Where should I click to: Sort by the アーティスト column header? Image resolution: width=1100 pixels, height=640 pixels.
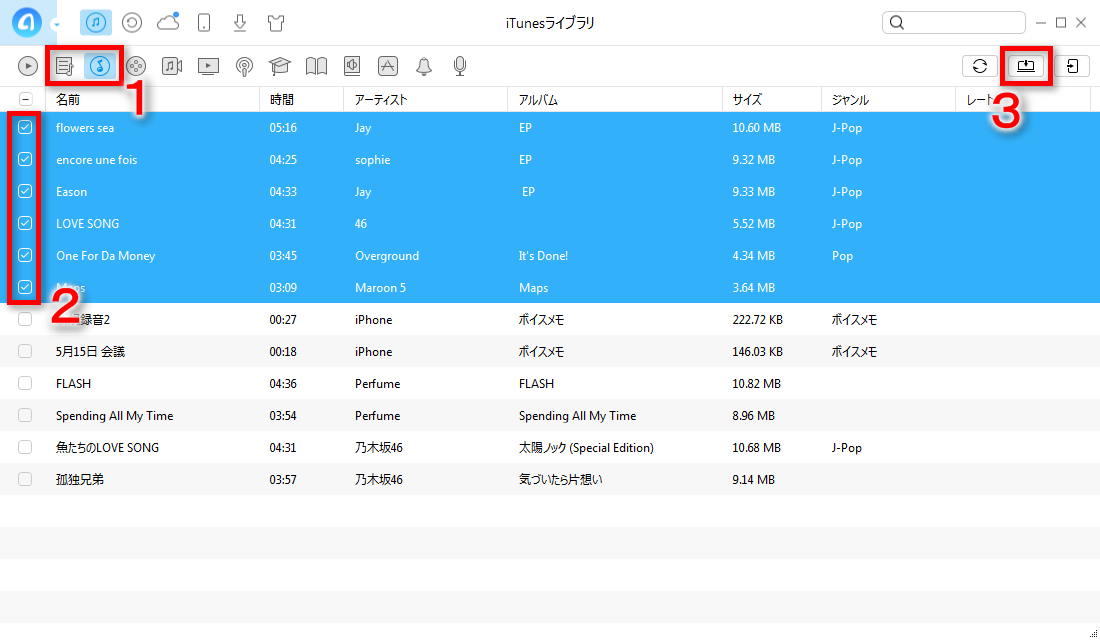(x=426, y=100)
